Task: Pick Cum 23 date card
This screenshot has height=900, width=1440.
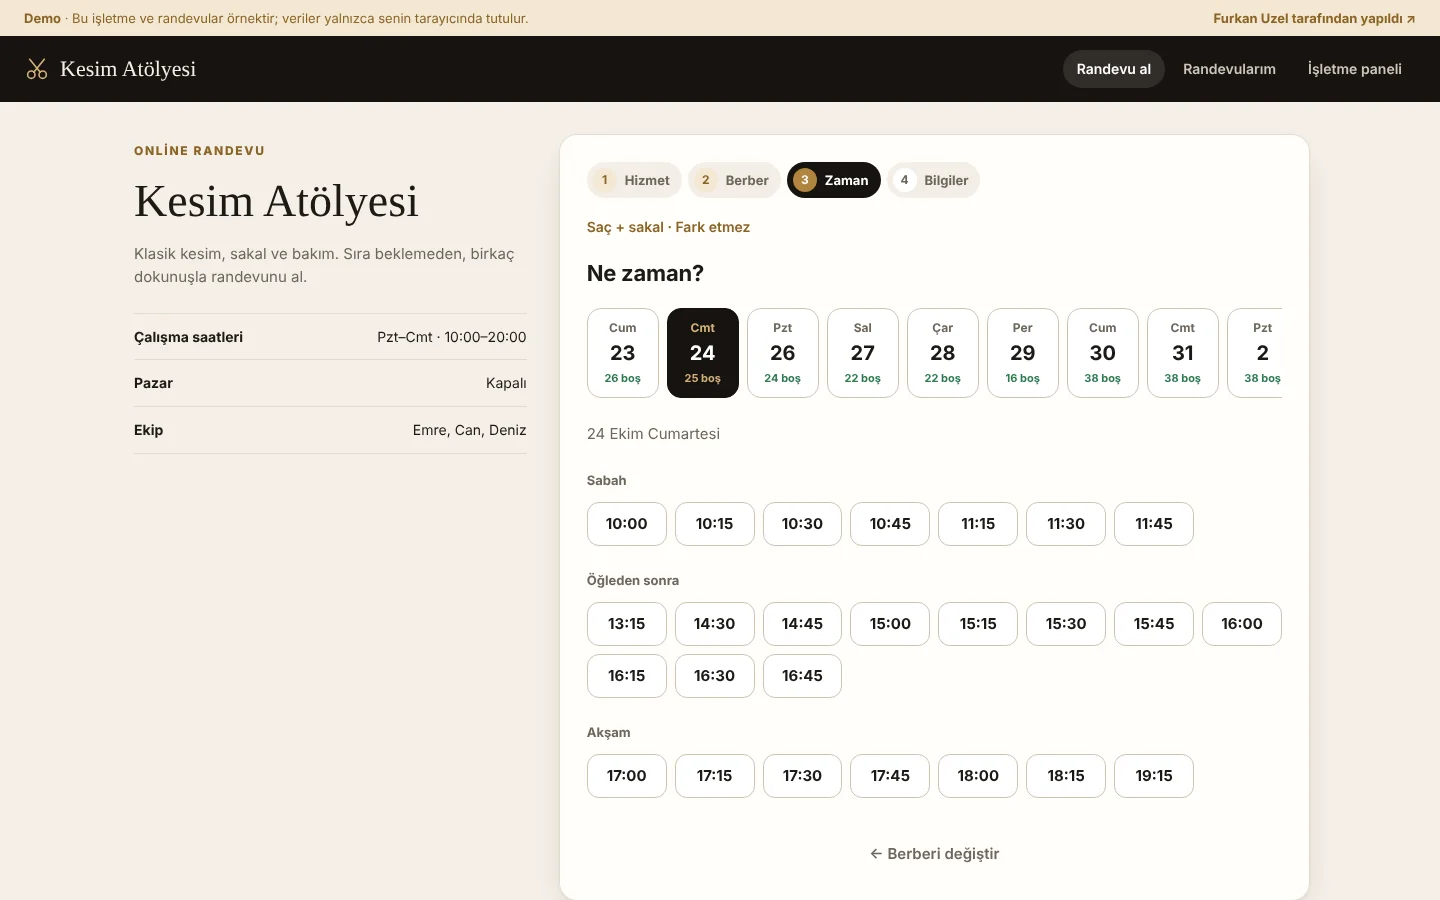Action: [x=623, y=353]
